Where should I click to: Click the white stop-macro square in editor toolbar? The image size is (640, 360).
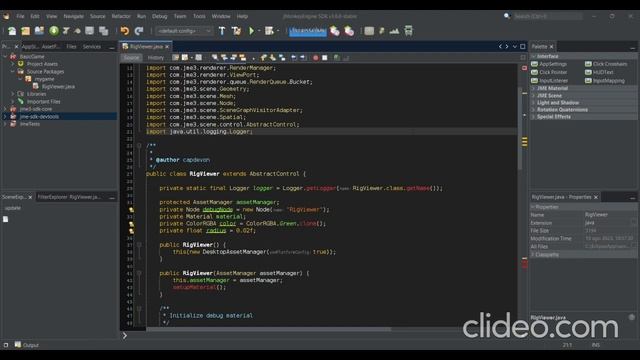[324, 58]
